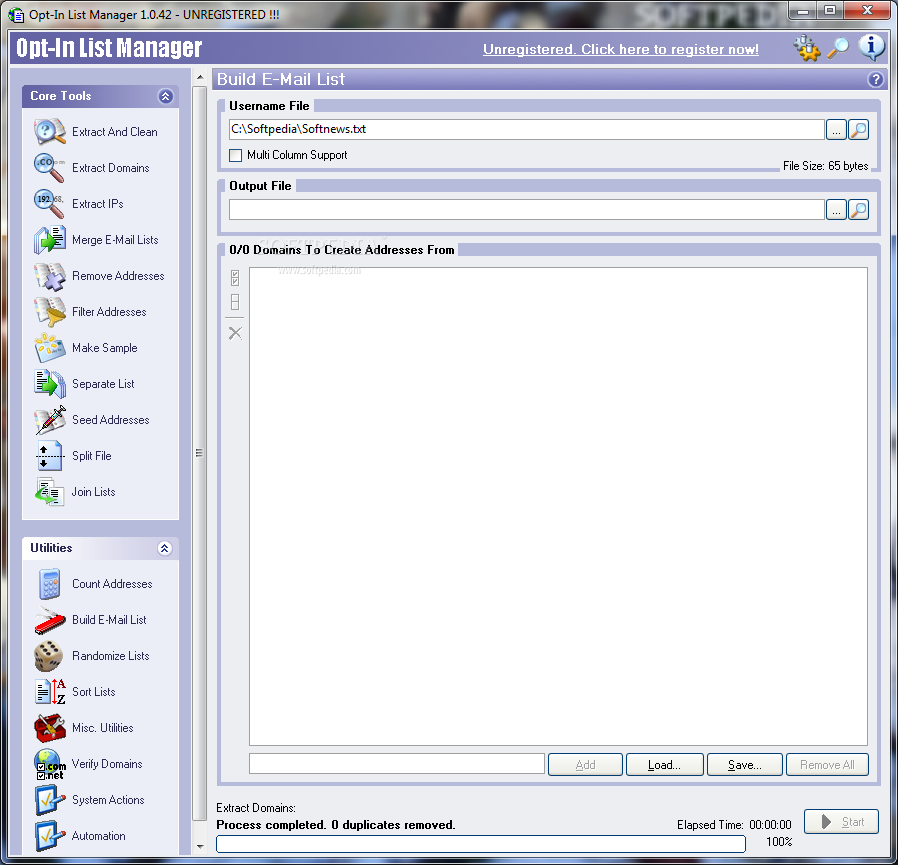
Task: Click the new domain entry field
Action: point(396,764)
